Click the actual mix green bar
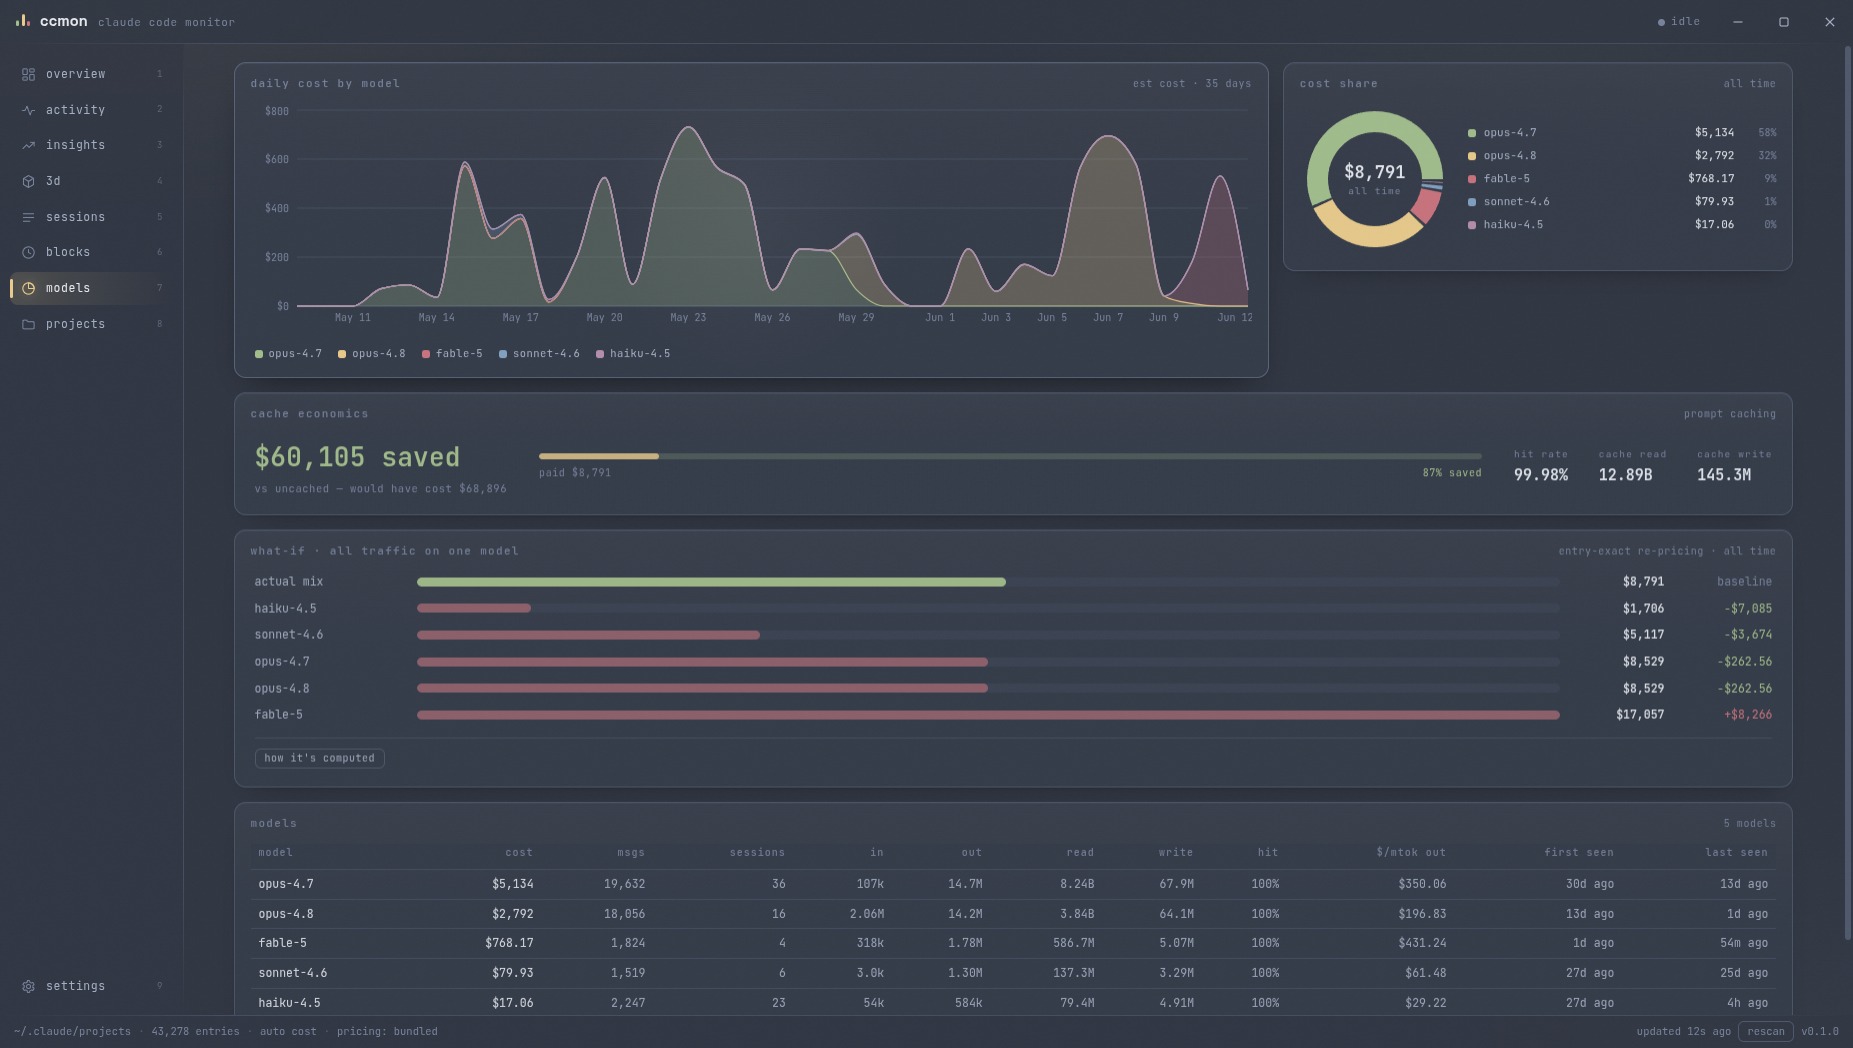 pos(711,582)
